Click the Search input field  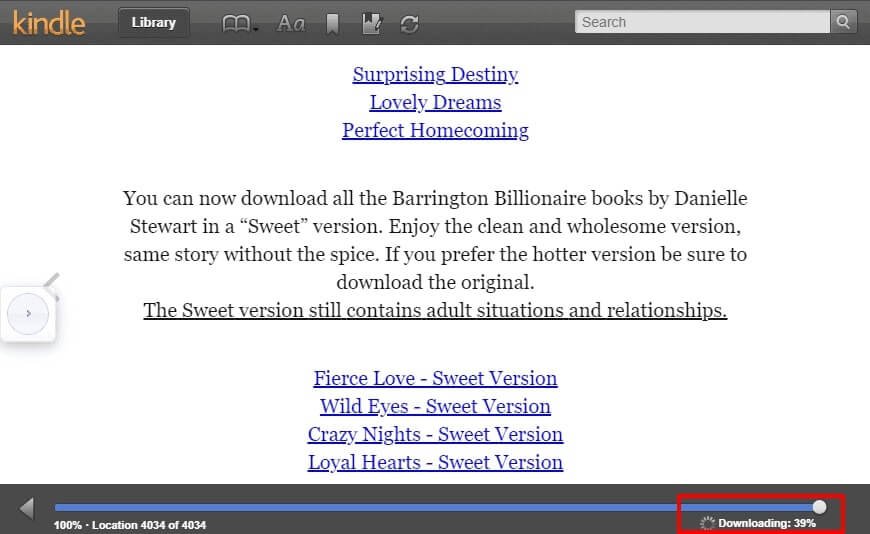[x=702, y=22]
